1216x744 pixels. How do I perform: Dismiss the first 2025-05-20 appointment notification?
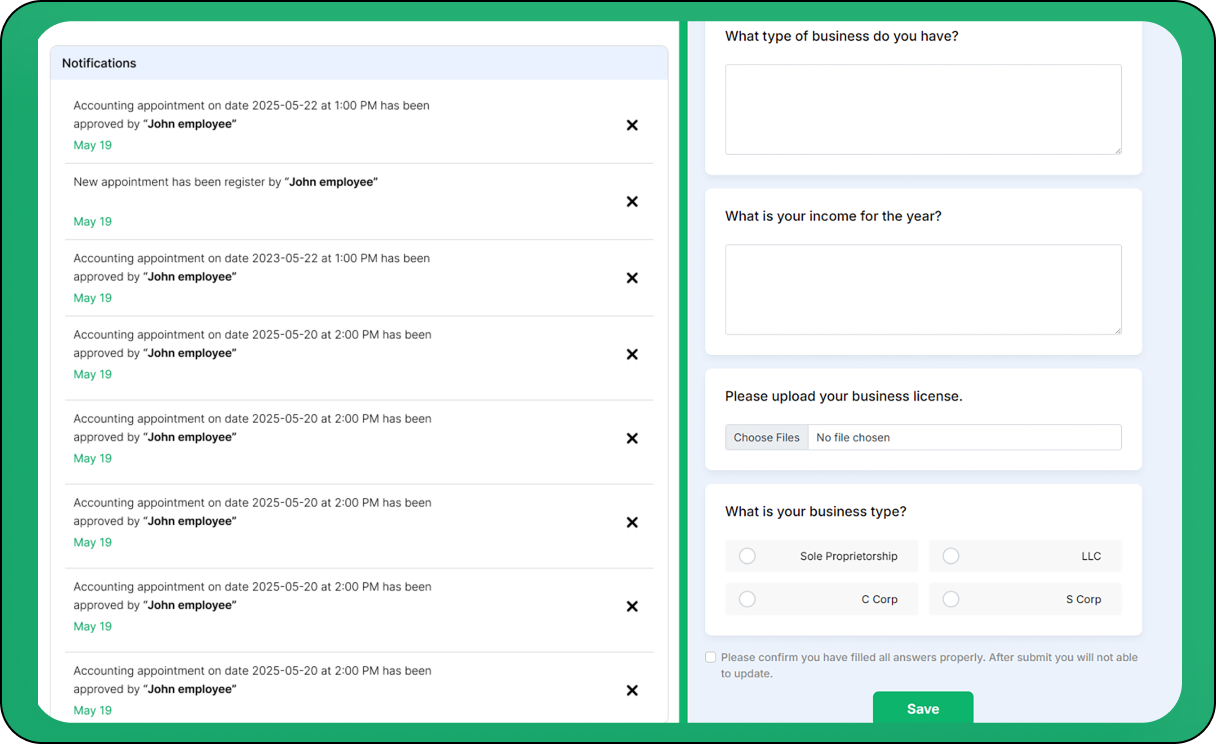click(x=632, y=354)
